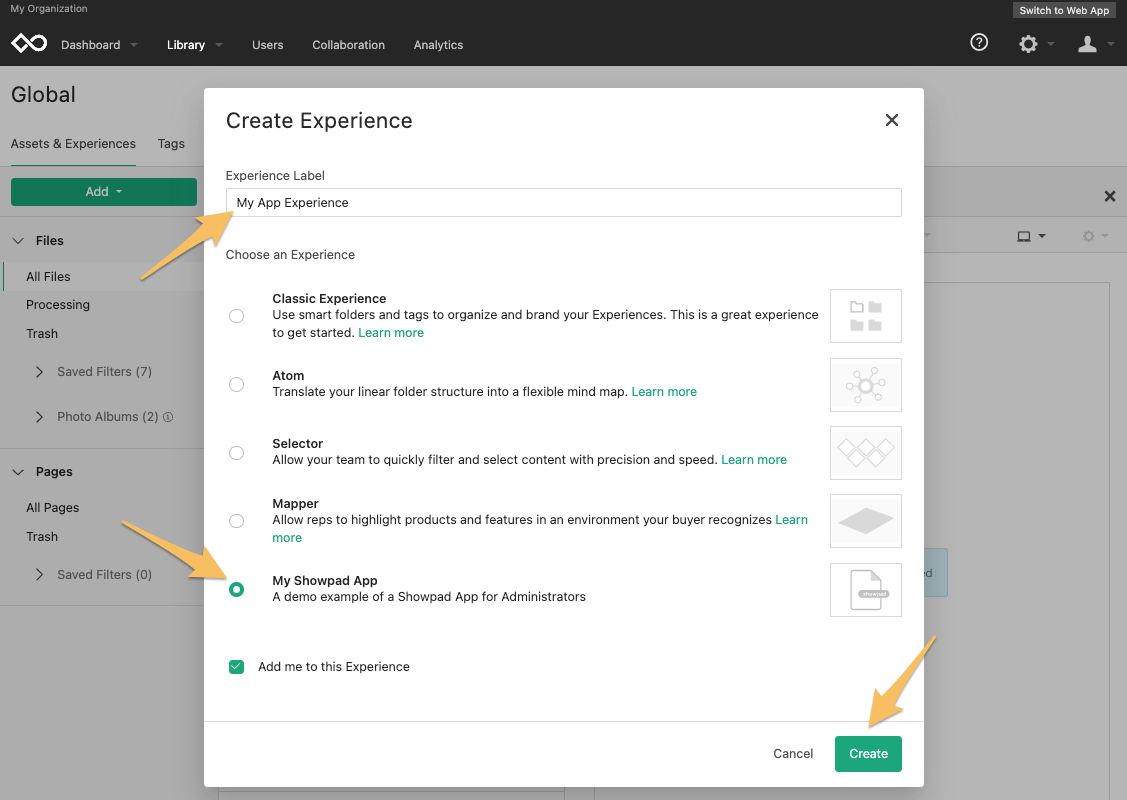1127x800 pixels.
Task: Click the Selector diamonds thumbnail
Action: [x=865, y=453]
